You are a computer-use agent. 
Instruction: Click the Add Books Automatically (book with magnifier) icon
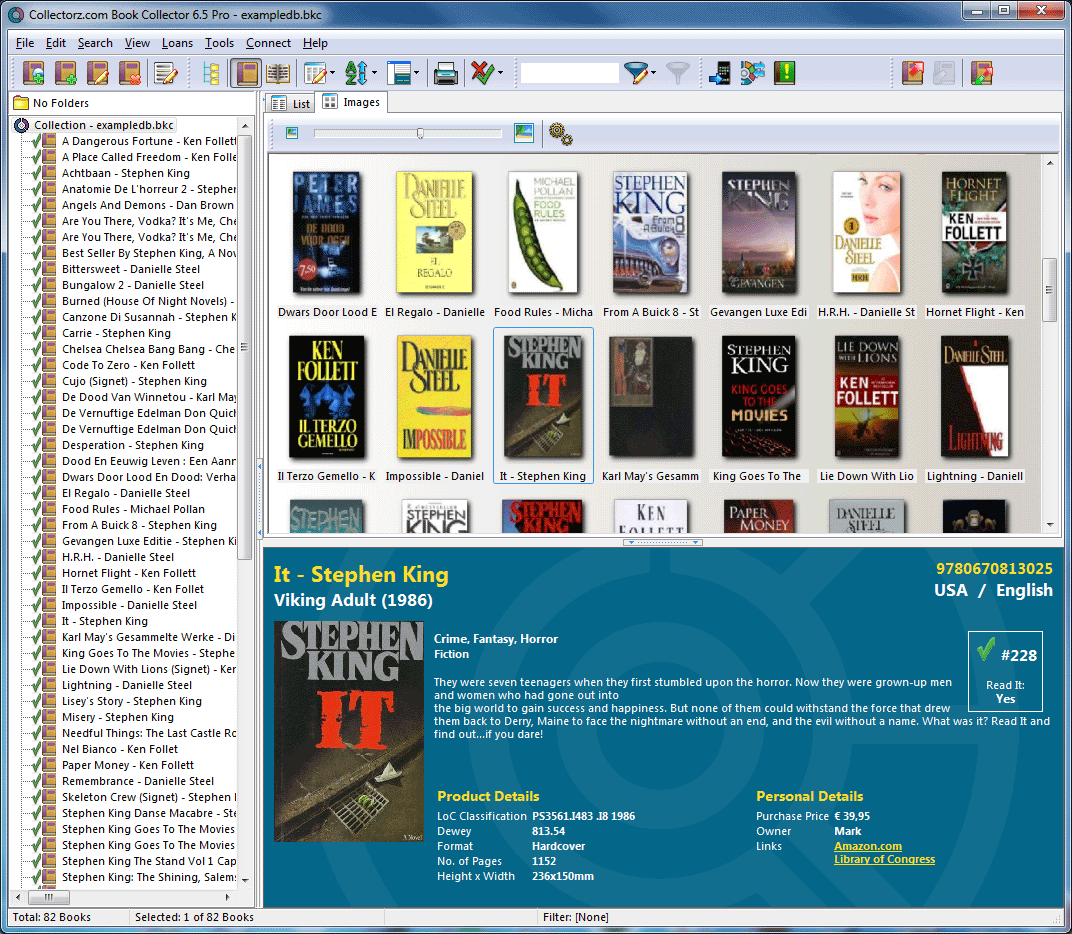coord(34,72)
